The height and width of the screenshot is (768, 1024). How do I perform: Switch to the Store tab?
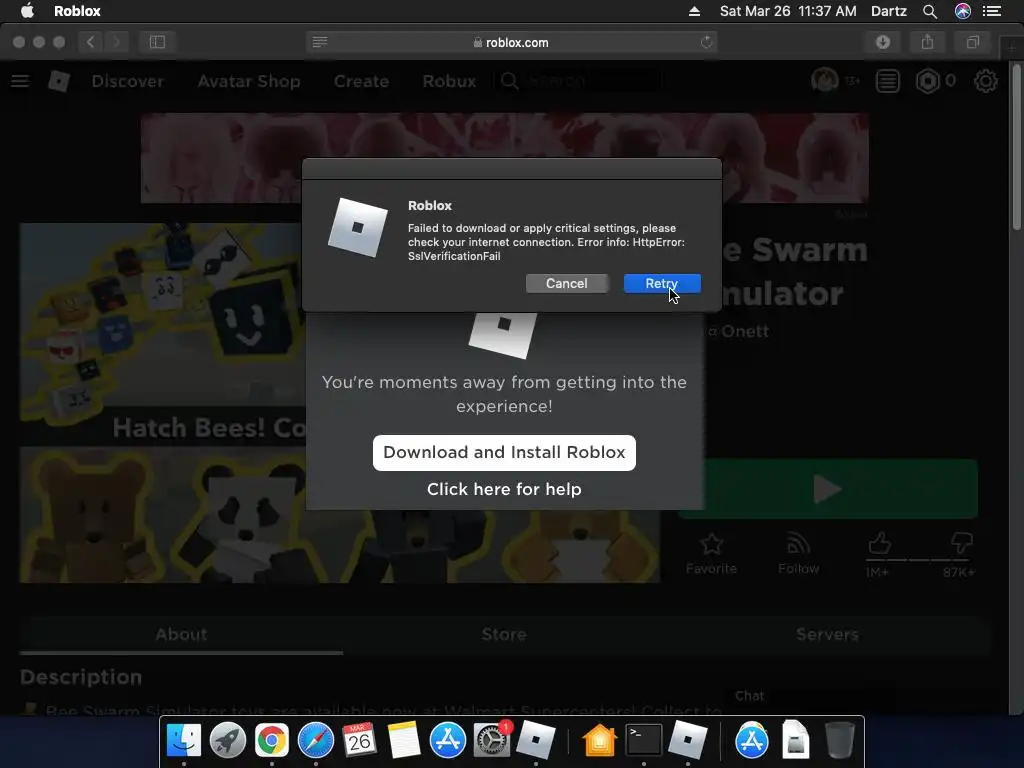click(x=504, y=634)
